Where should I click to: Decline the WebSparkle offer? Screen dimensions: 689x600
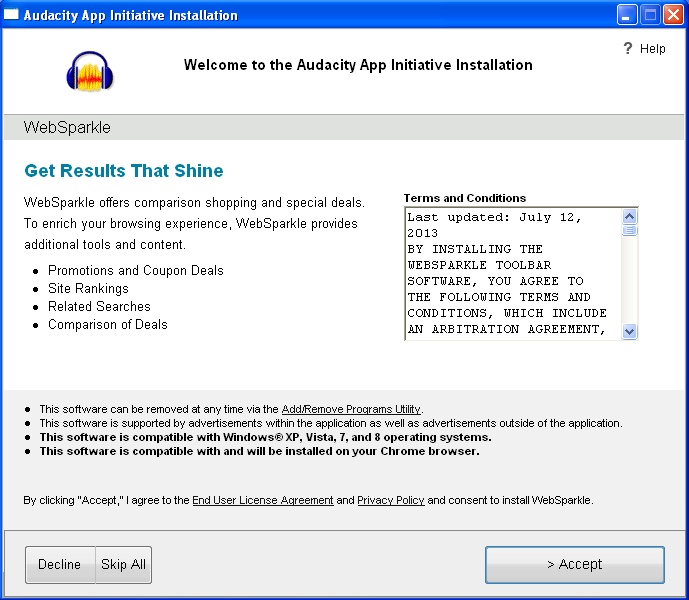pos(60,564)
